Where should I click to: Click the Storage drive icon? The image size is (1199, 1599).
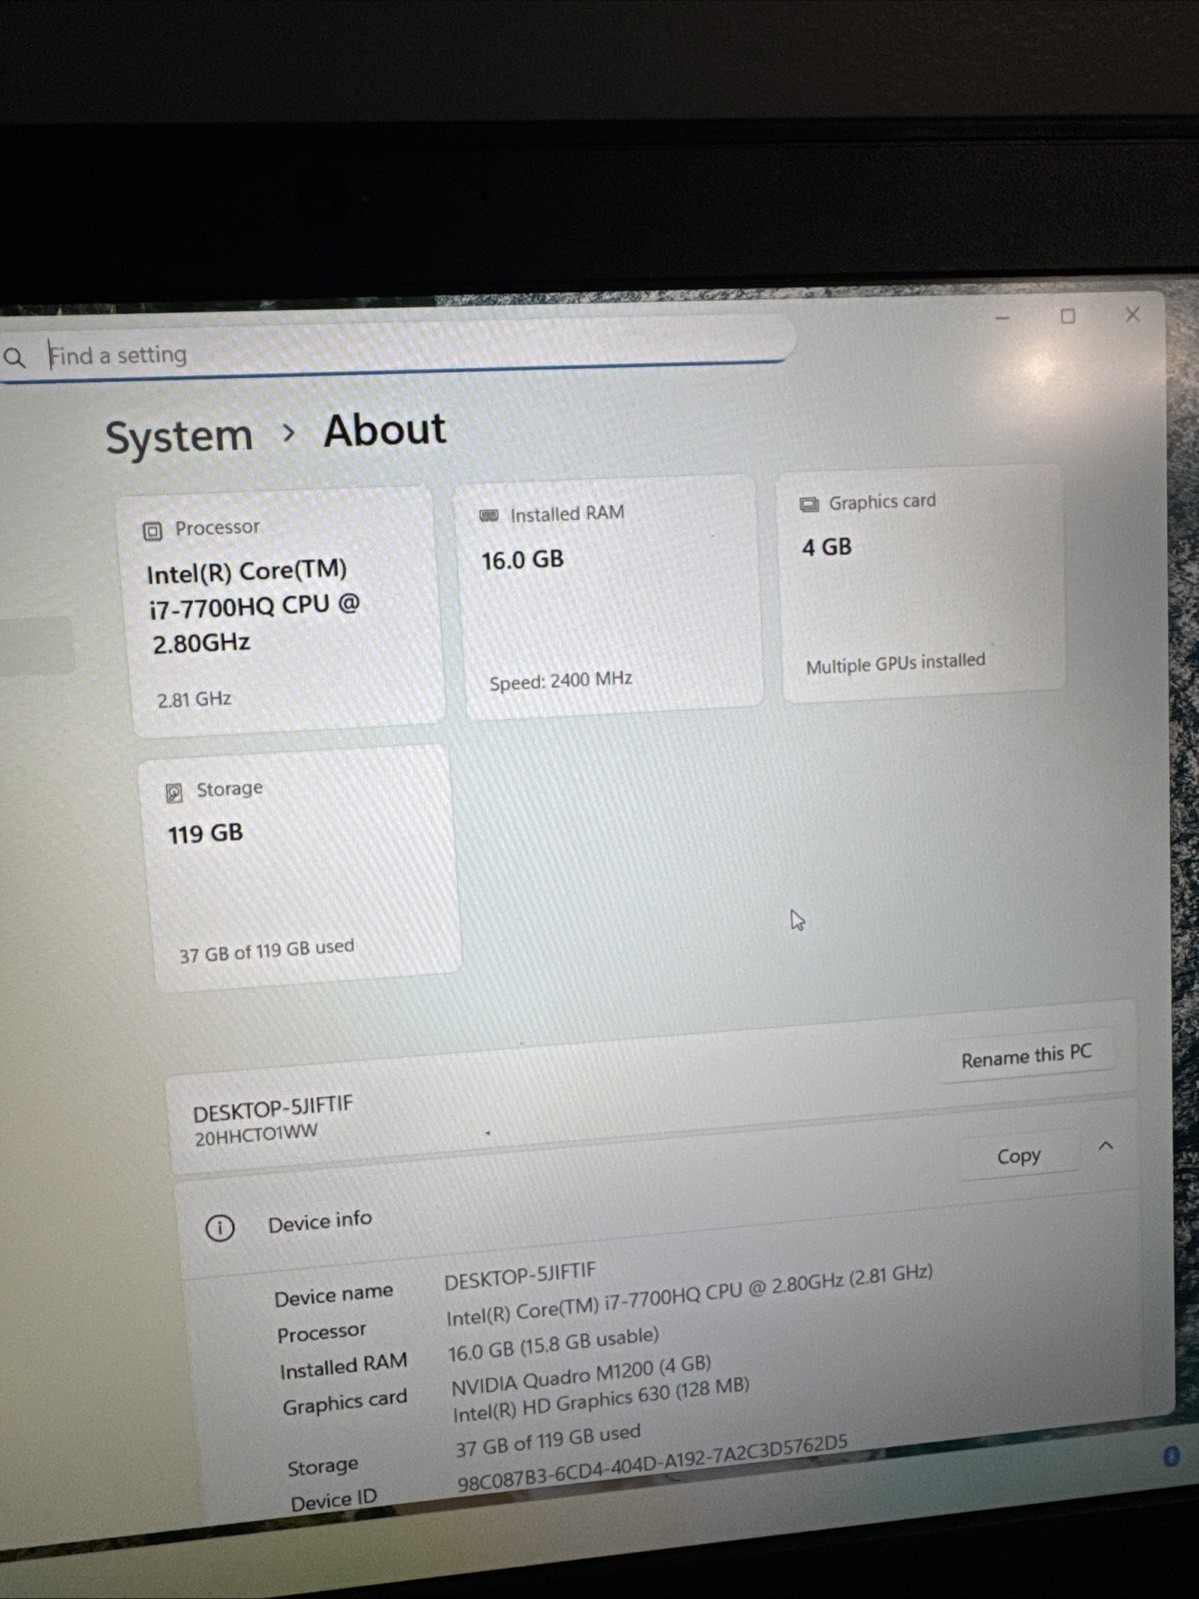pos(174,793)
